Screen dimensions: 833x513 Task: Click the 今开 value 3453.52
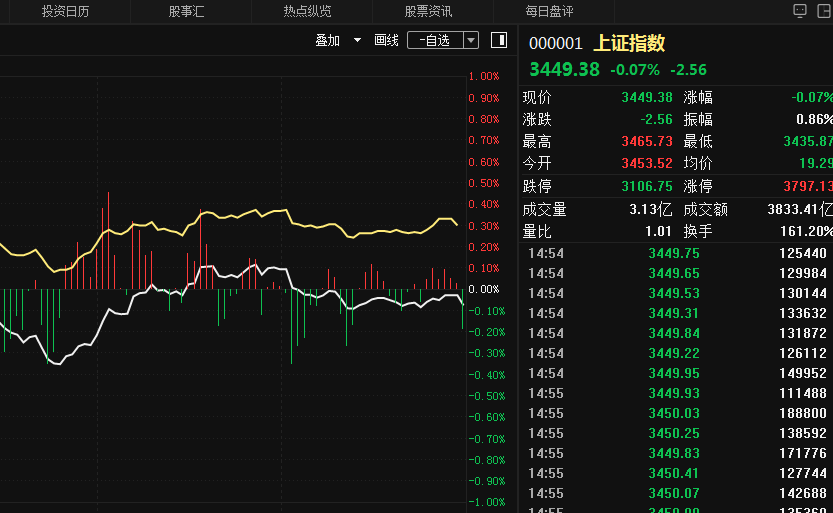(x=647, y=163)
